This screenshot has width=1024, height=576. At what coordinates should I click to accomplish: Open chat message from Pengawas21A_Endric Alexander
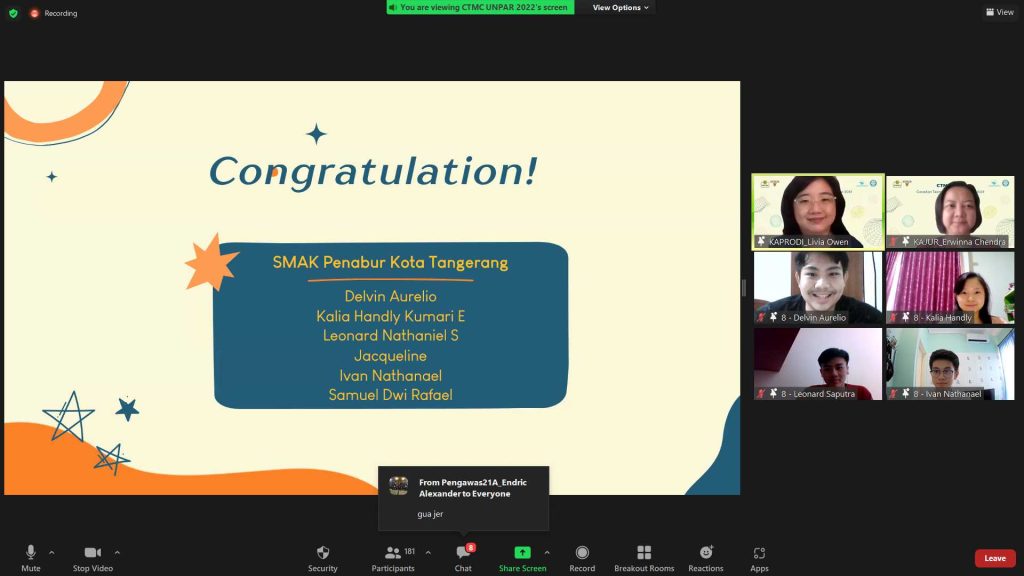[463, 498]
